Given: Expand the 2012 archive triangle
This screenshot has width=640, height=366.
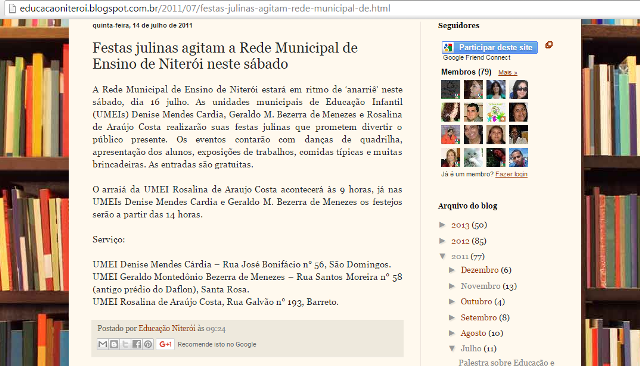Looking at the screenshot, I should (442, 240).
